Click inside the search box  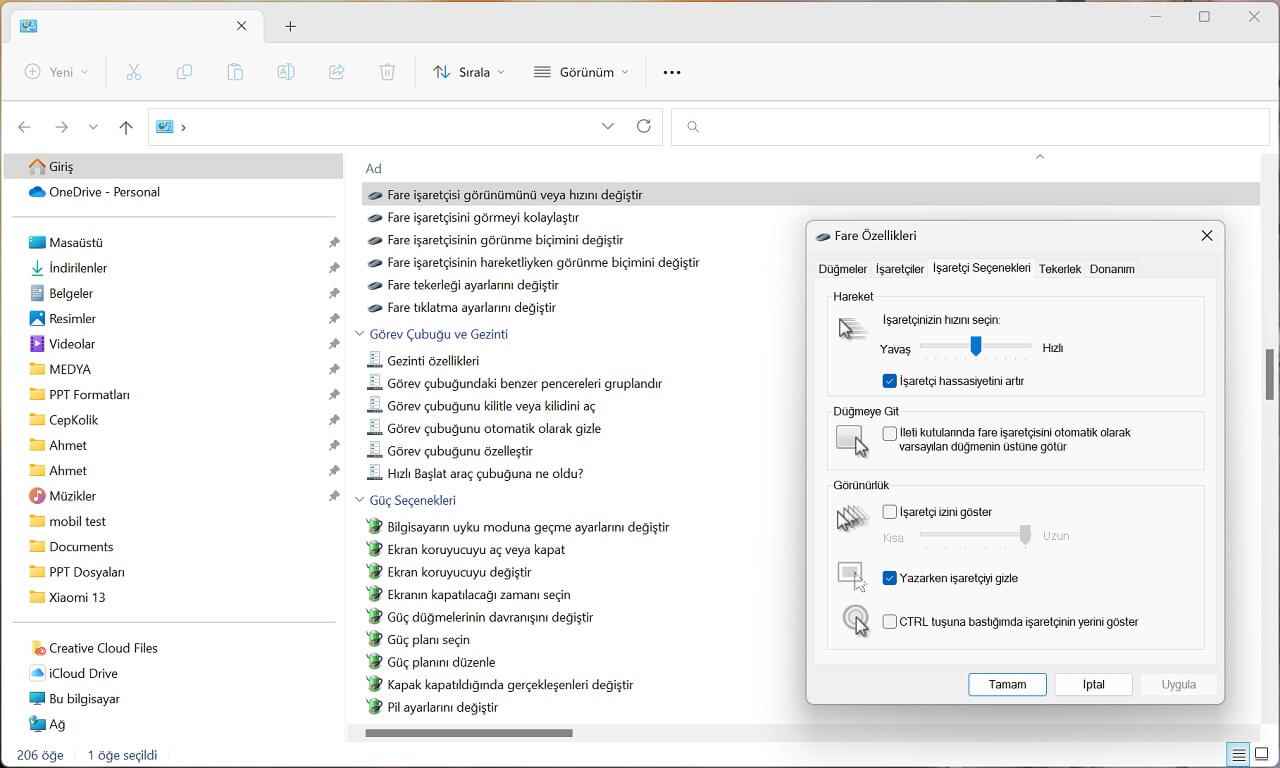970,127
